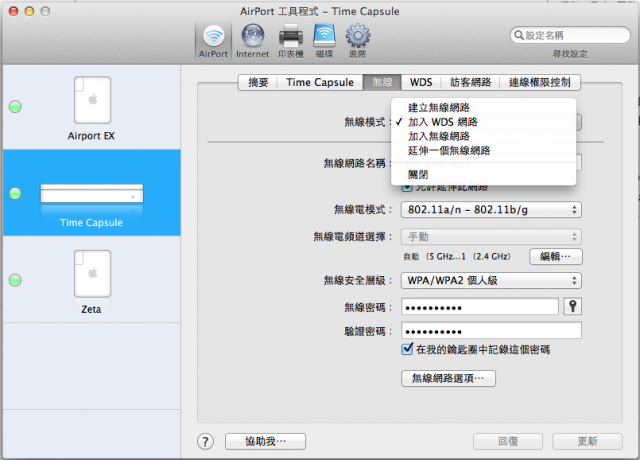Viewport: 640px width, 460px height.
Task: Click the 回復 revert button
Action: tap(508, 441)
